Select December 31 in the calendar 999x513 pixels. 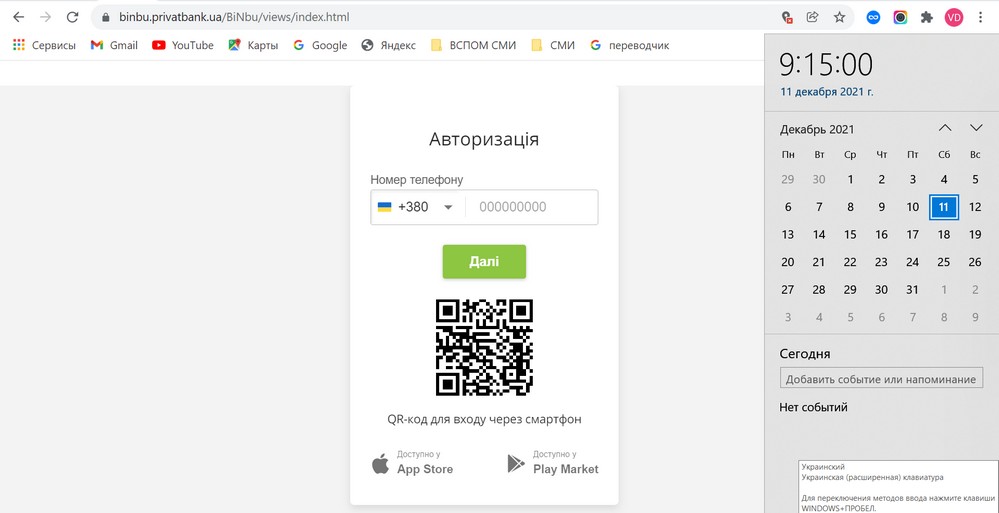(912, 290)
